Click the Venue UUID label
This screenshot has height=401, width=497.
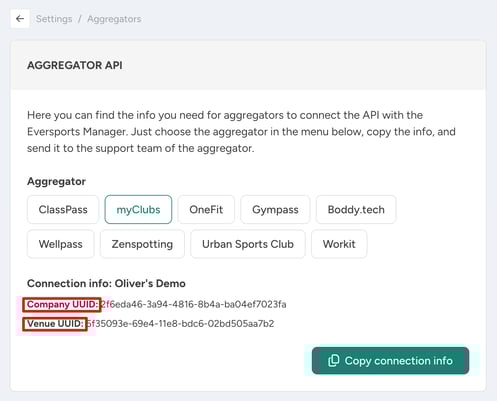pos(55,324)
